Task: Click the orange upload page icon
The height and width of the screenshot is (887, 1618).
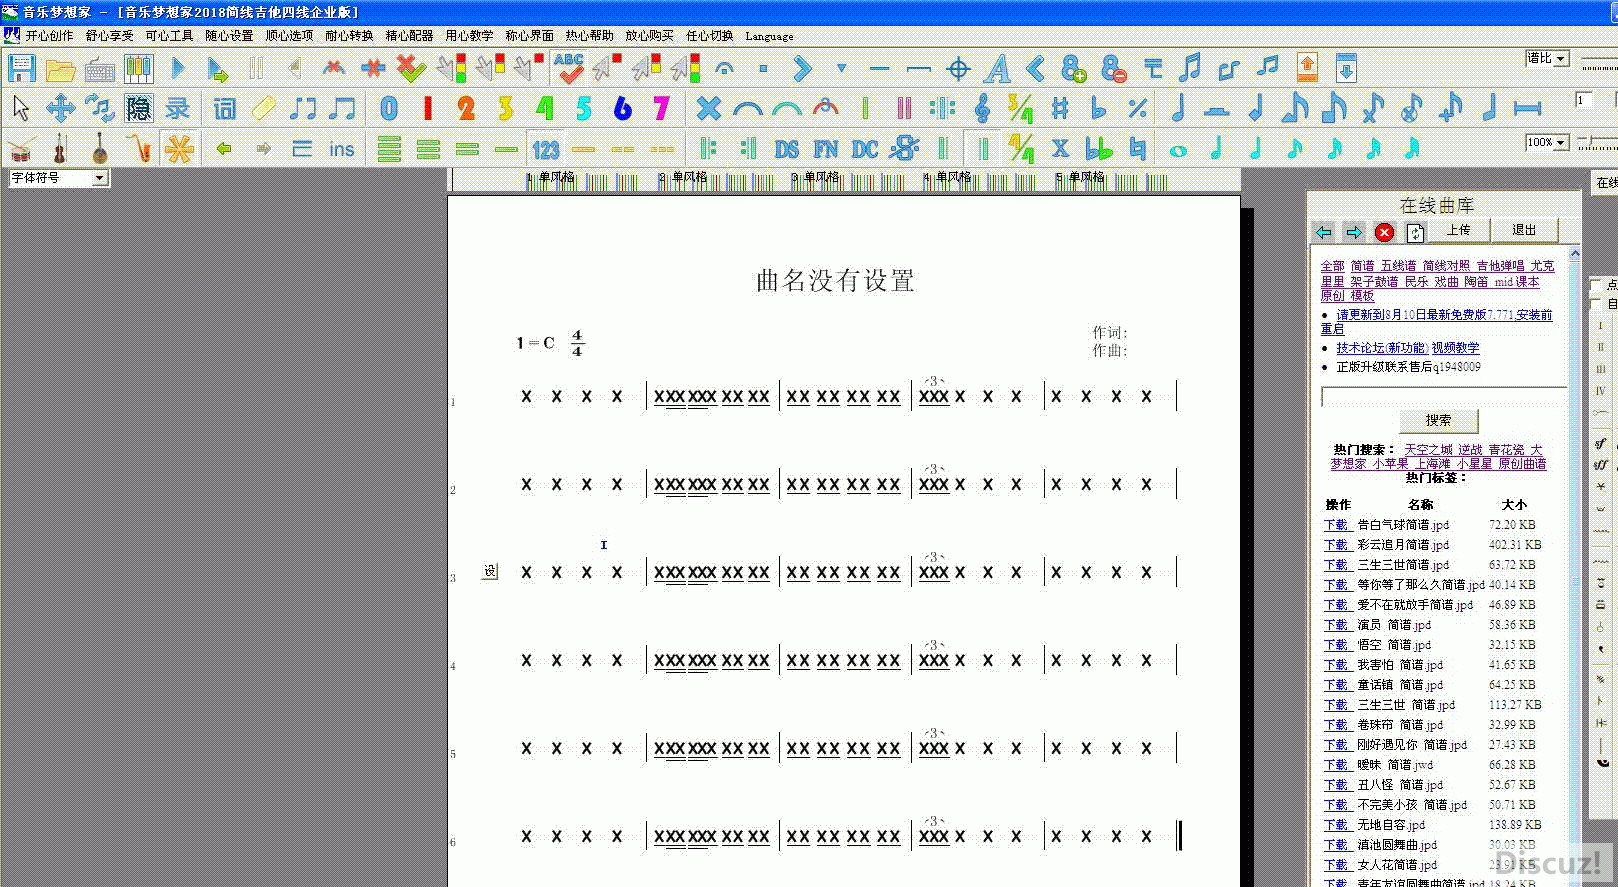Action: pos(1307,68)
